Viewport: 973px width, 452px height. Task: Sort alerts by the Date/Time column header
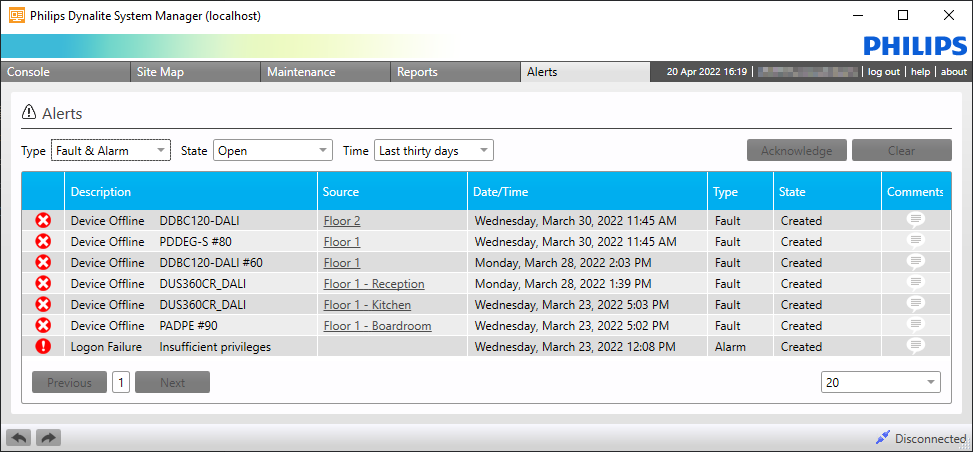501,192
